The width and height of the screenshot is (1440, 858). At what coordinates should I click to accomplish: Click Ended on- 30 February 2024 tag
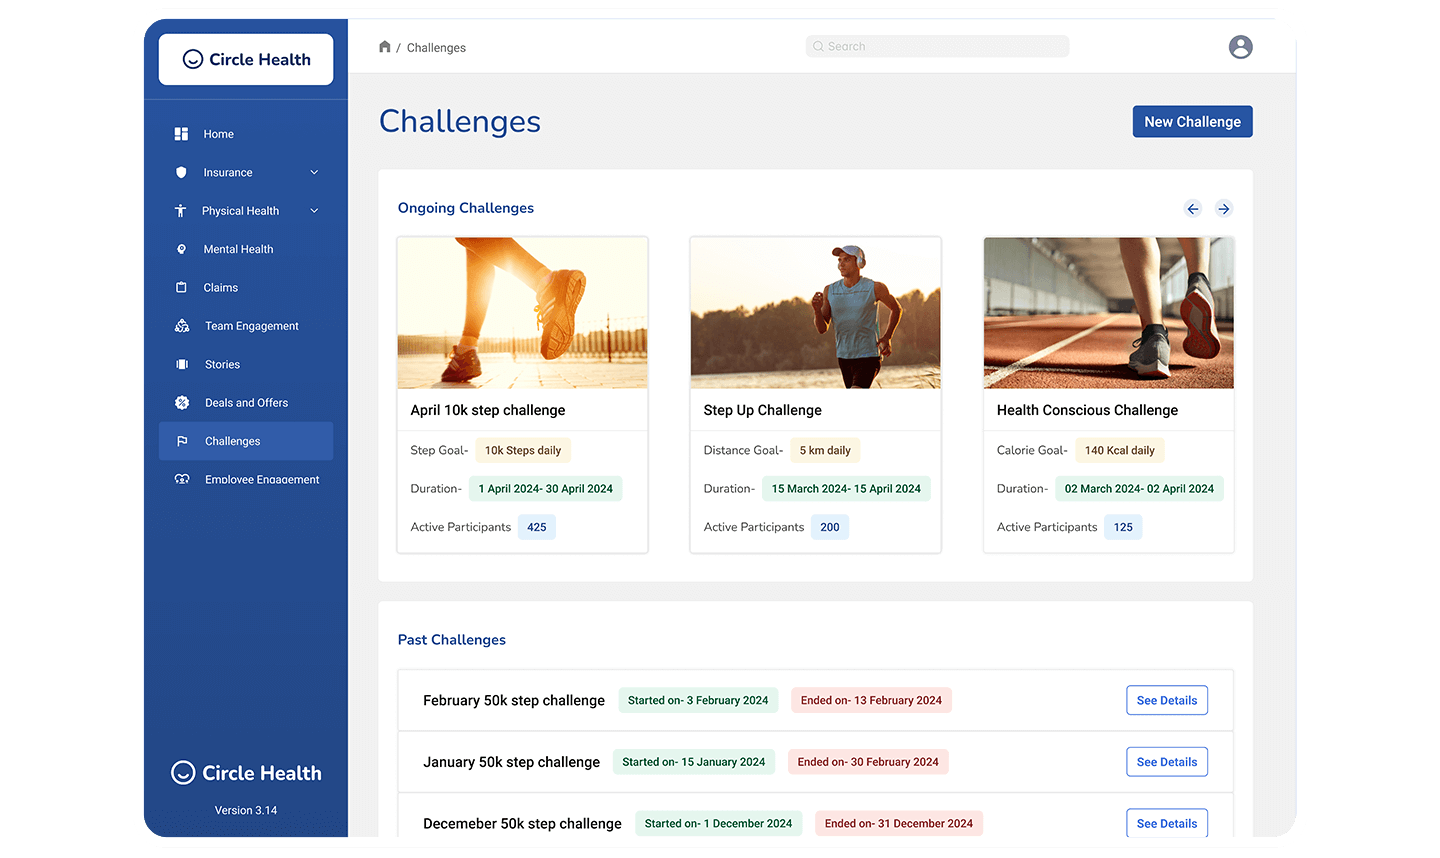point(868,762)
